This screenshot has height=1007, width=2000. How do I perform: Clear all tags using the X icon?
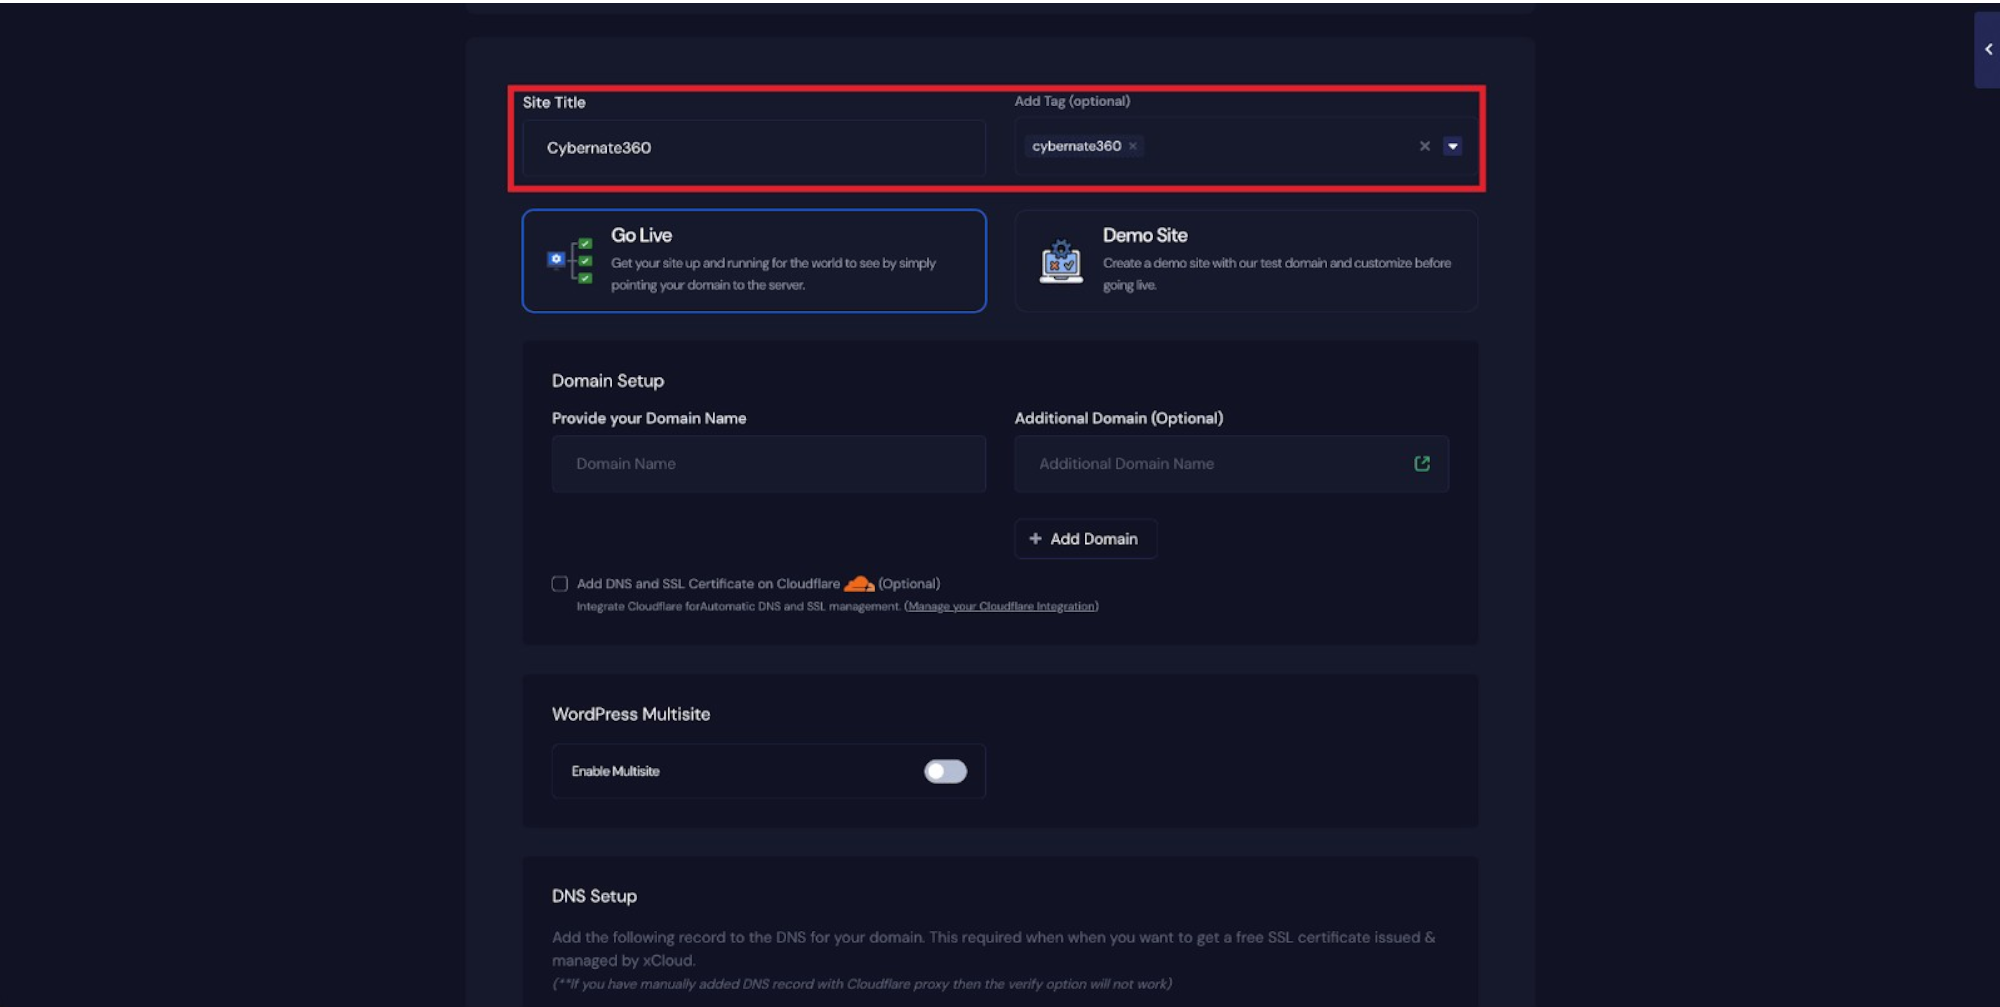[x=1424, y=146]
